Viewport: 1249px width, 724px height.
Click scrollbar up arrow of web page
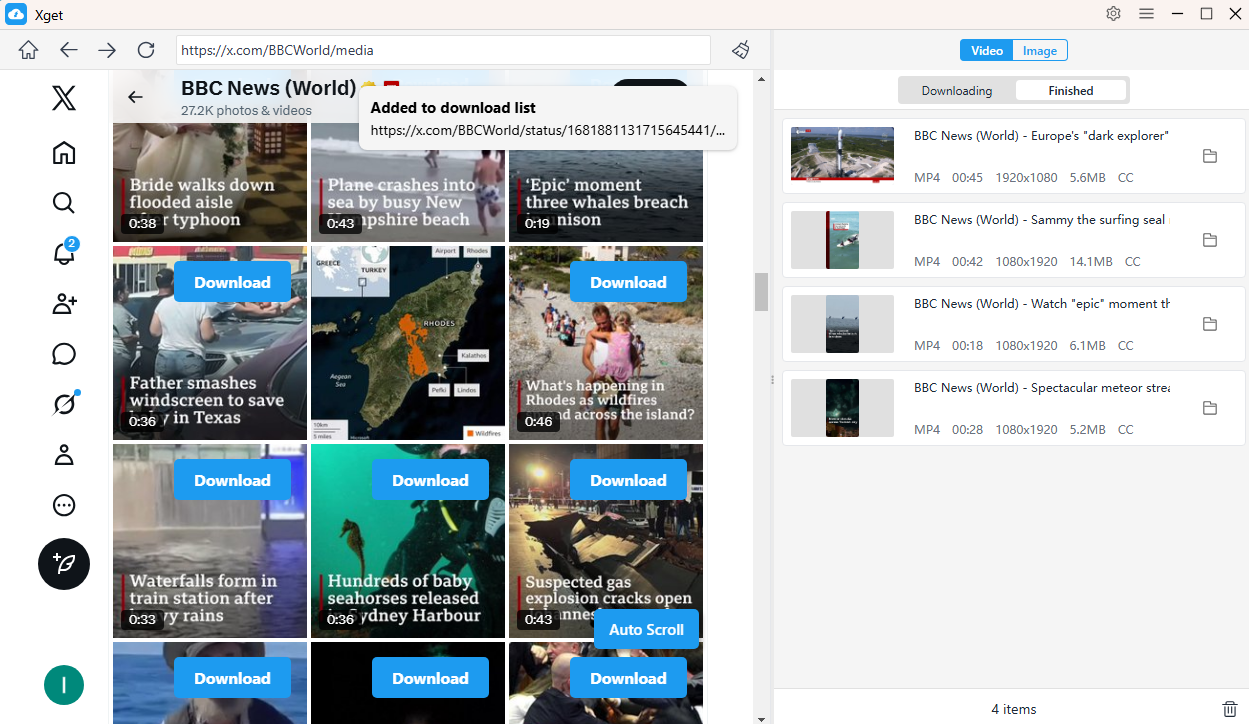[761, 78]
